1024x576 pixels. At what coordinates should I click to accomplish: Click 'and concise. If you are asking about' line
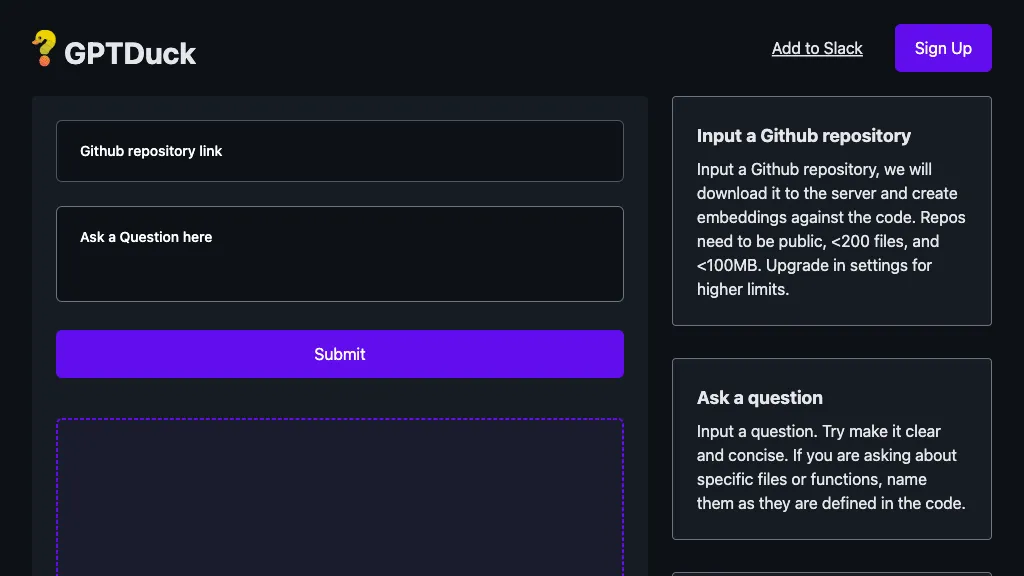(827, 455)
